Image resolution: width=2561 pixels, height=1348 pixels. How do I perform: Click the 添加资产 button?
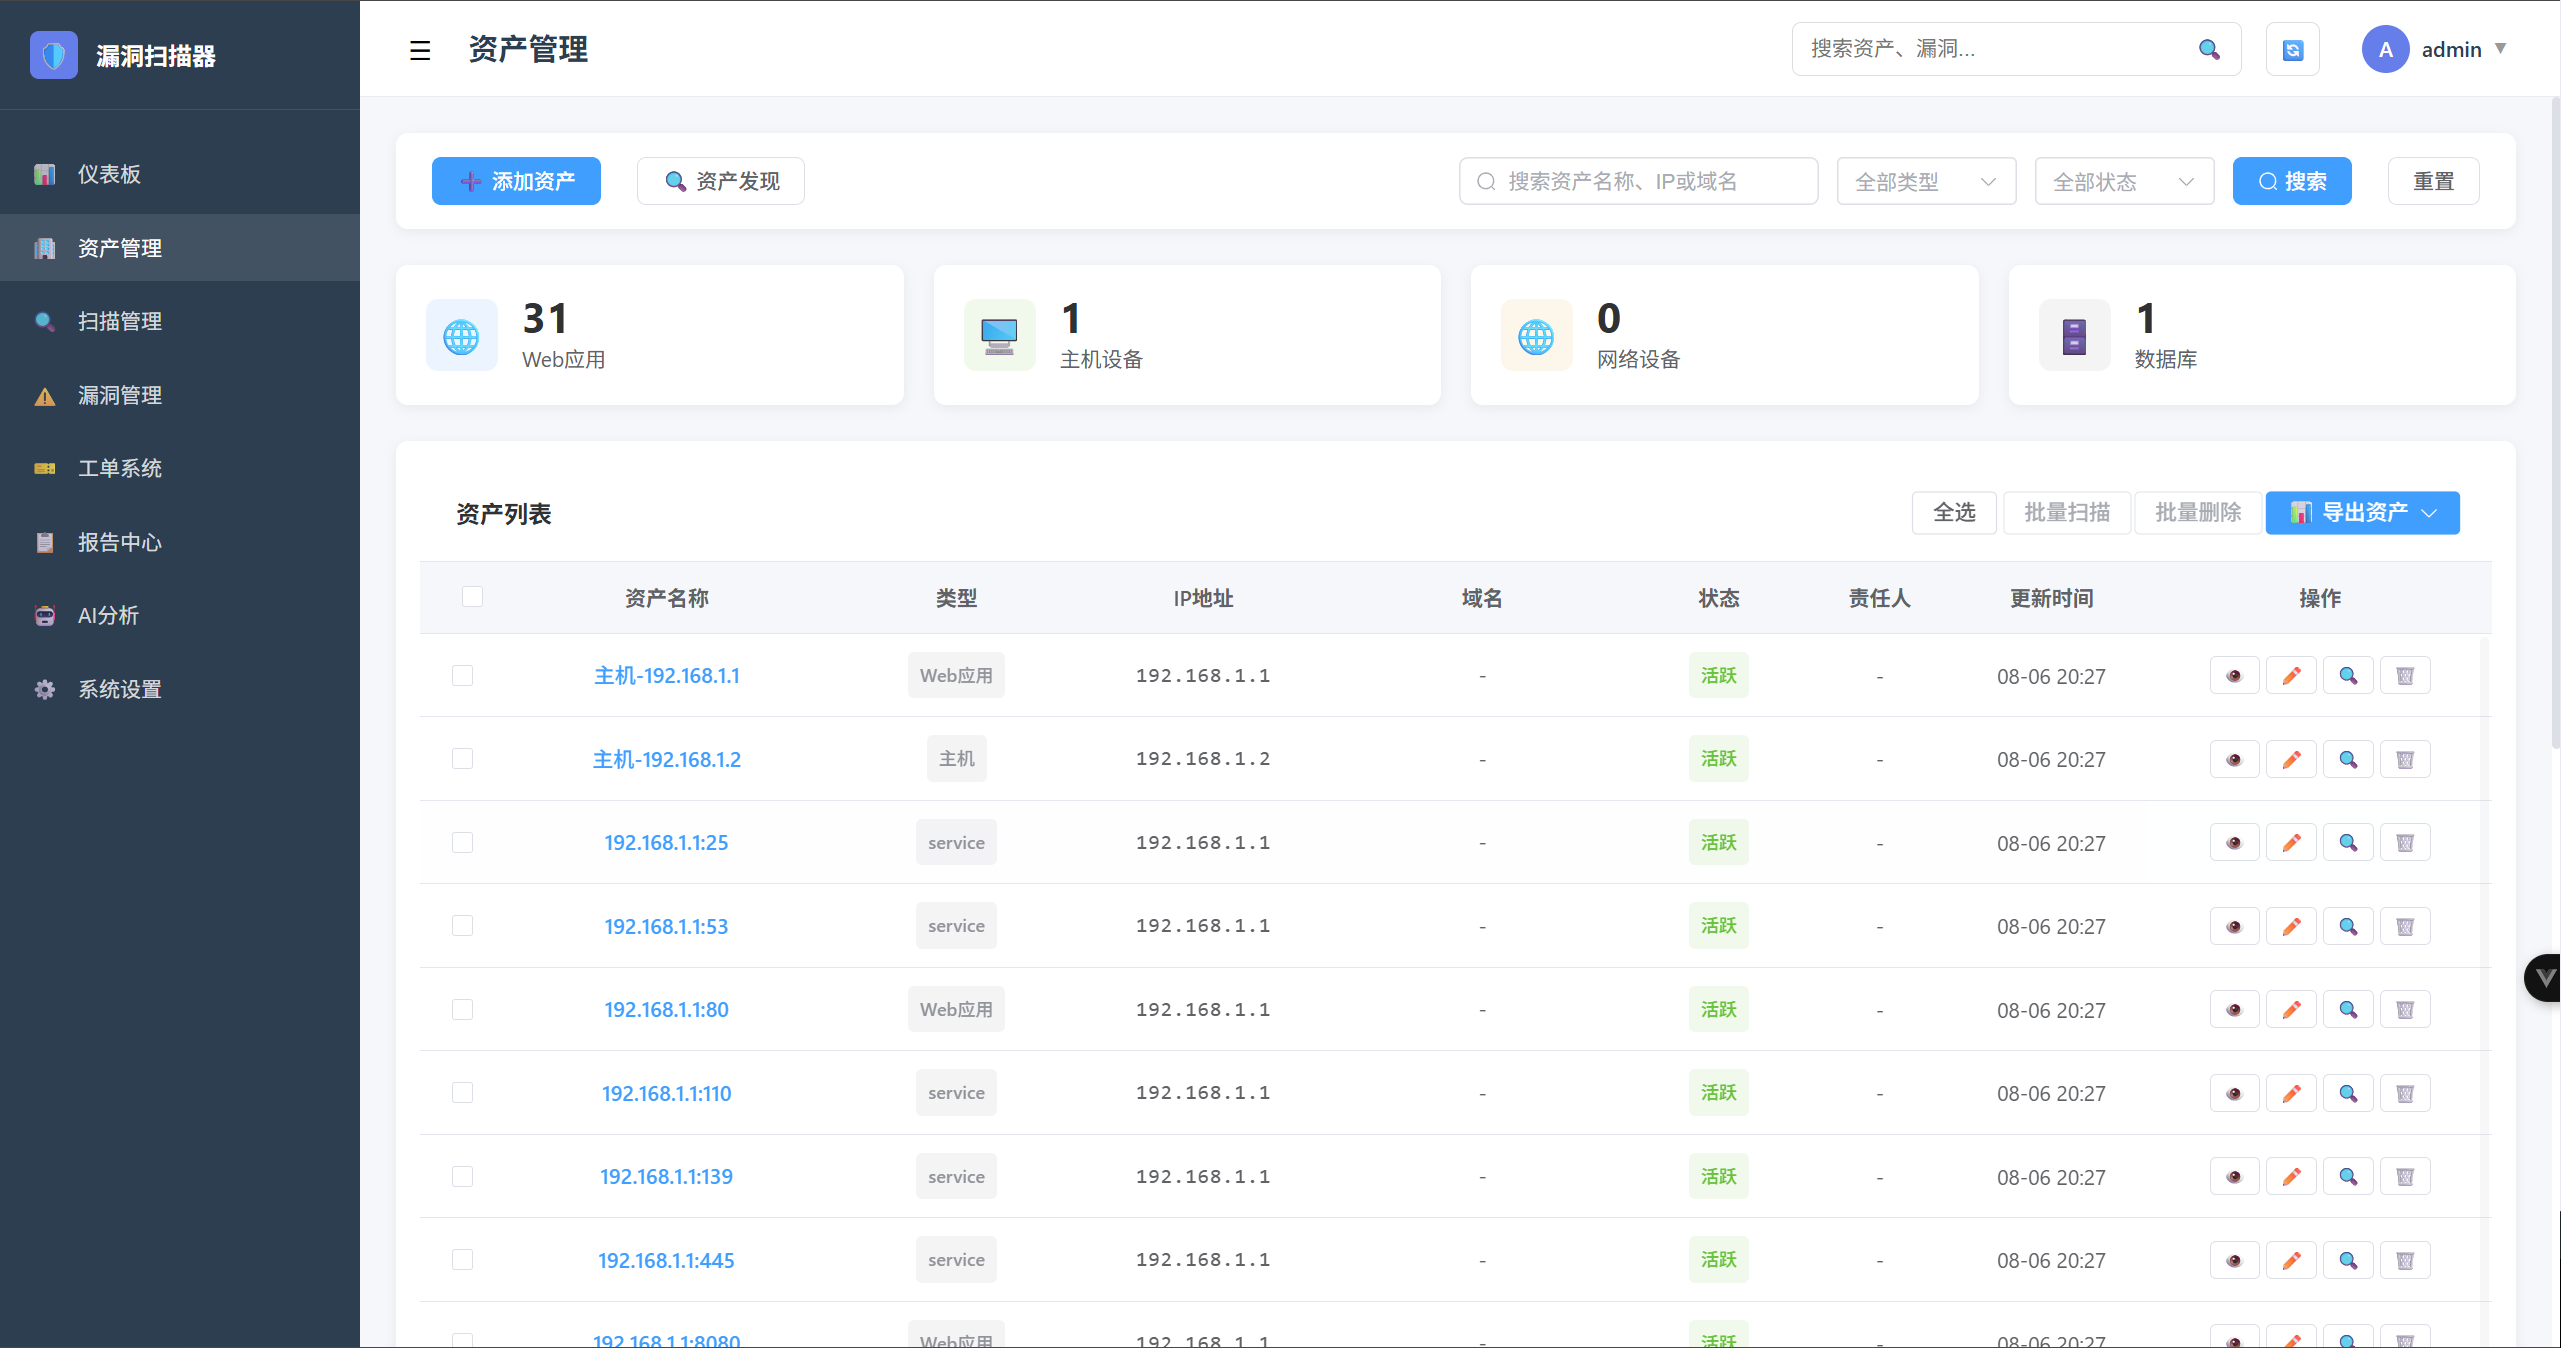516,181
